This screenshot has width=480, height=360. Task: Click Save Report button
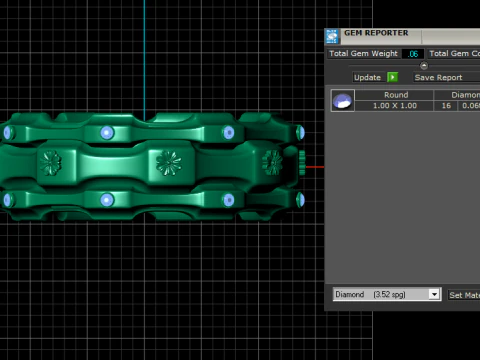click(x=446, y=77)
